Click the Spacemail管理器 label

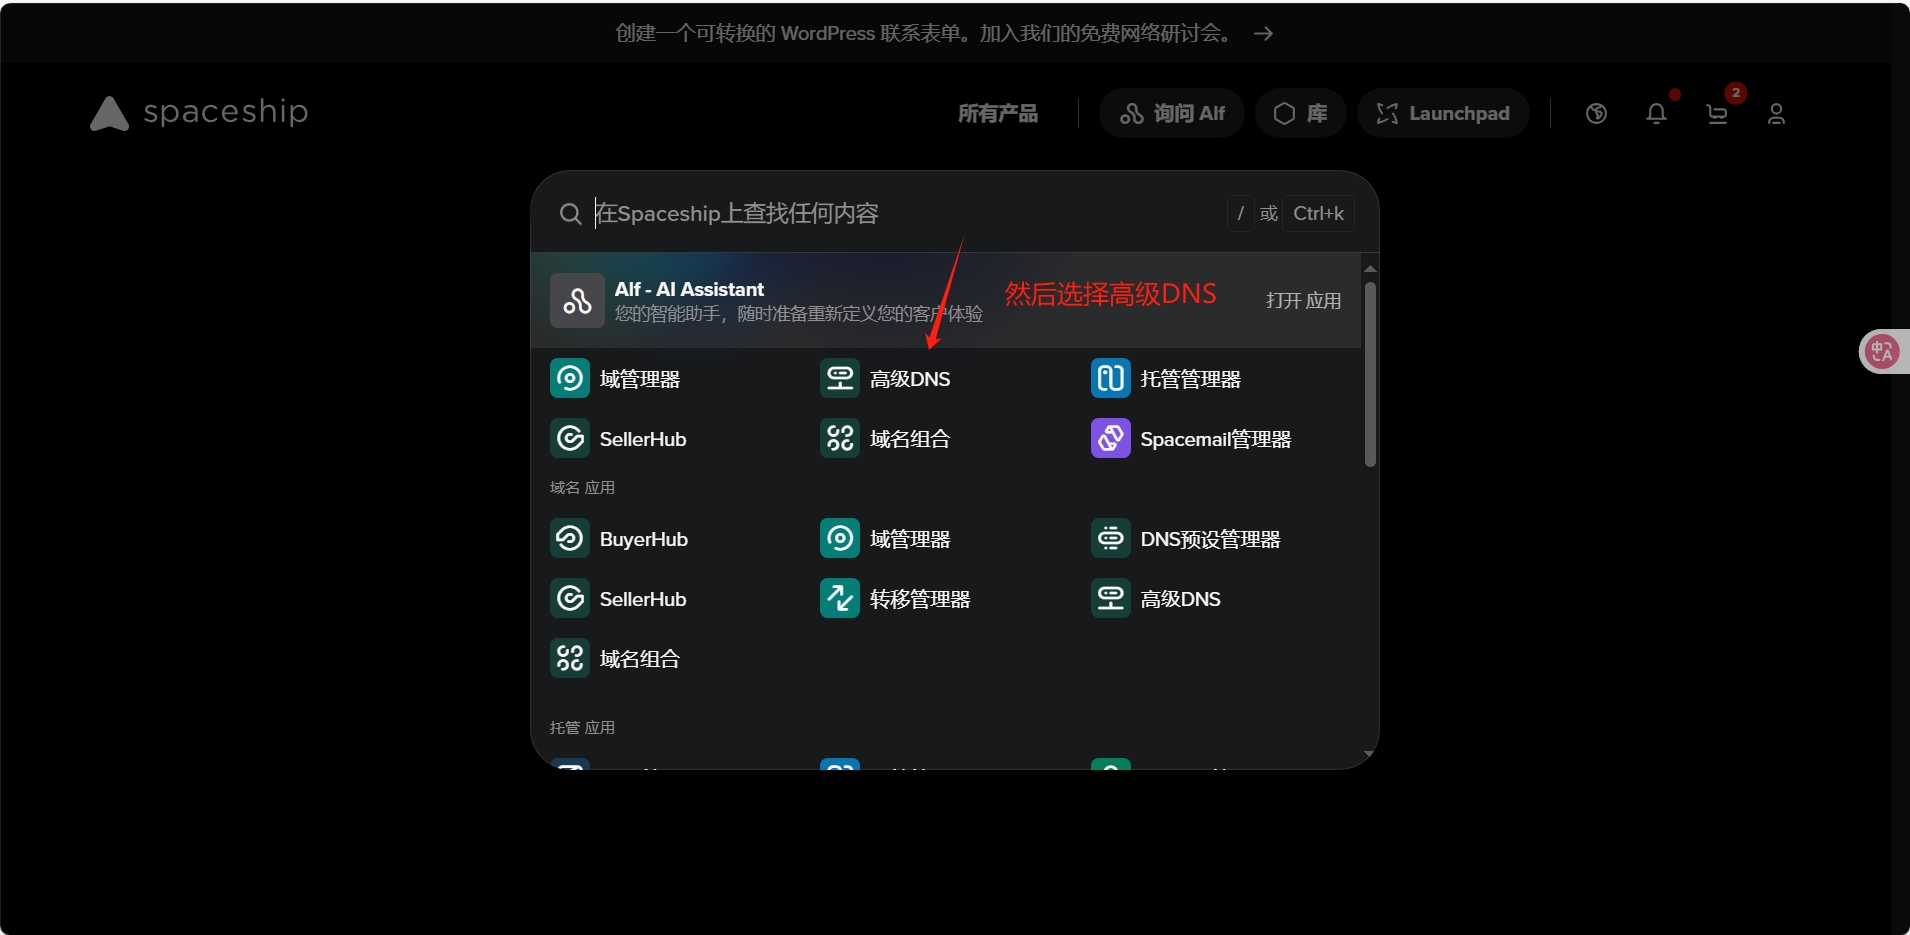pyautogui.click(x=1216, y=440)
